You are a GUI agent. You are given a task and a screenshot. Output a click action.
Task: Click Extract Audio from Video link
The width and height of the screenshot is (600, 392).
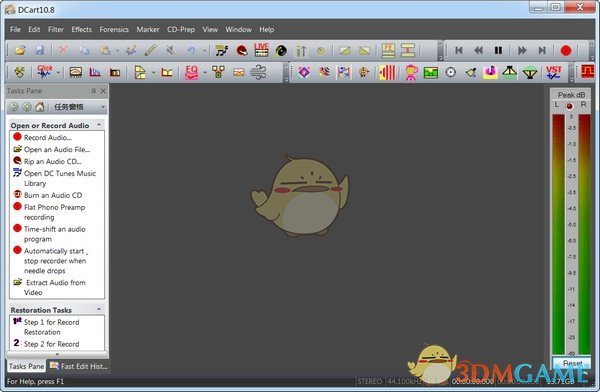[x=55, y=287]
